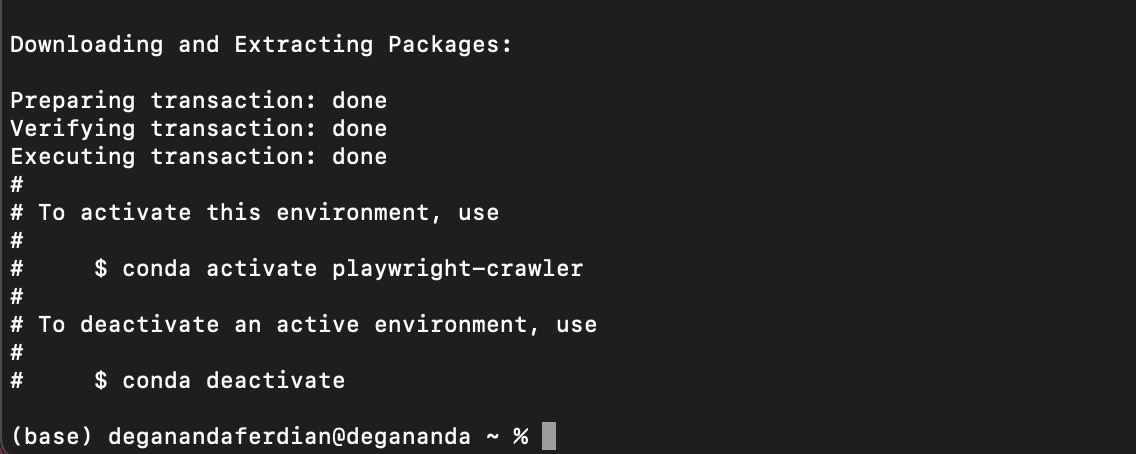
Task: Click the word "Verifying" in the output
Action: 72,129
